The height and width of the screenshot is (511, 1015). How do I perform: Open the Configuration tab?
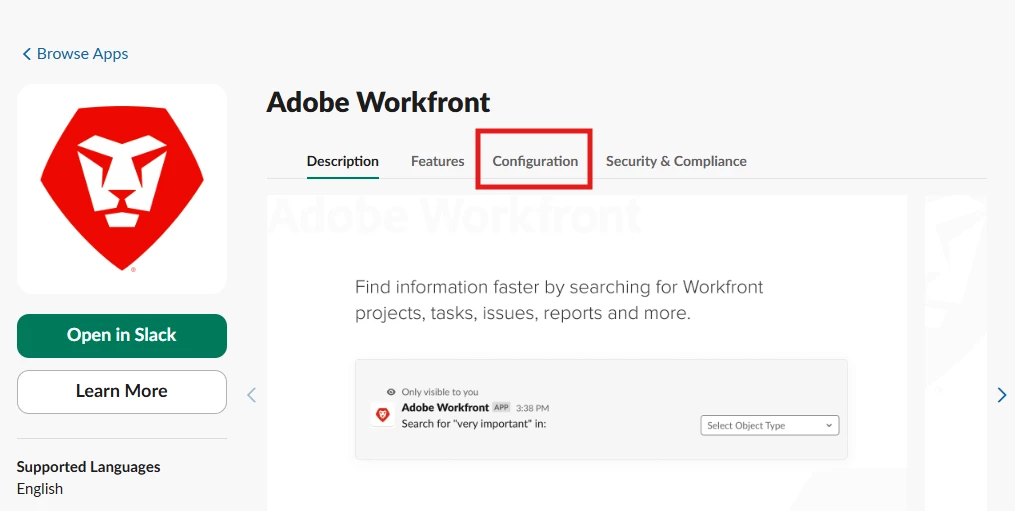(x=535, y=161)
